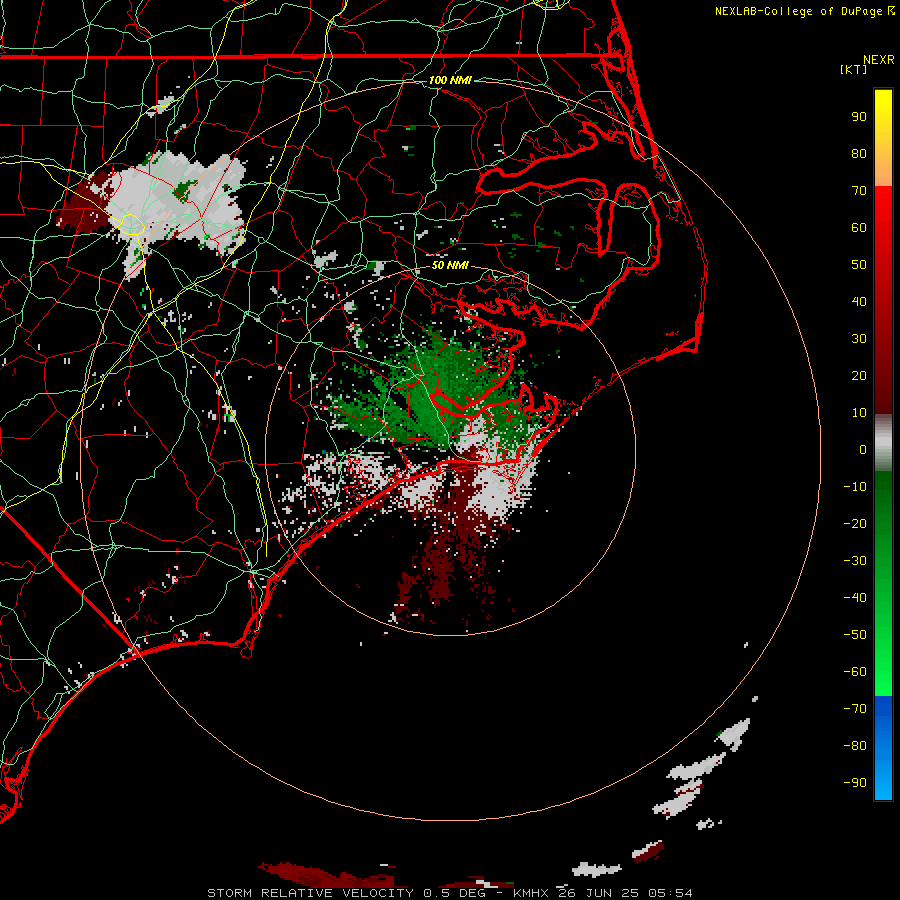Click the [KT] units label above colorbar

[x=853, y=69]
